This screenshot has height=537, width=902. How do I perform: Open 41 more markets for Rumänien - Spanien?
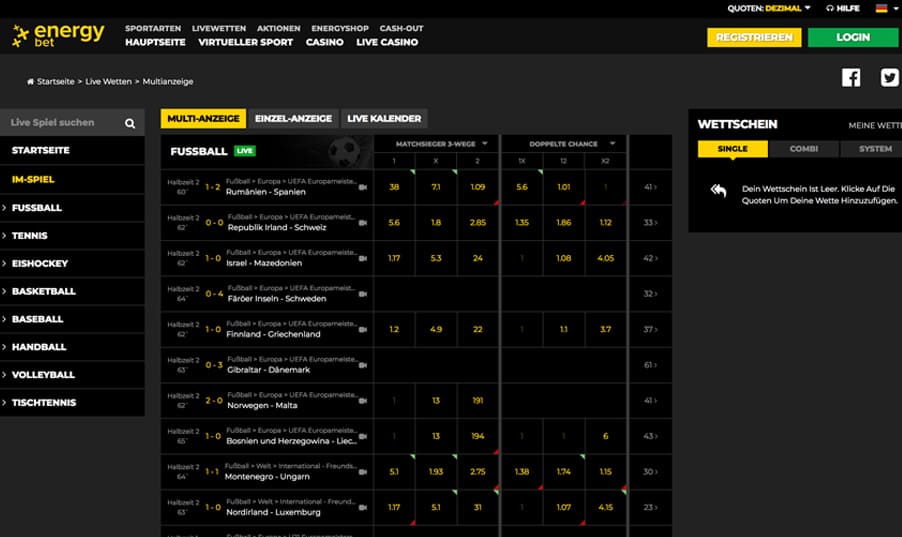coord(650,187)
